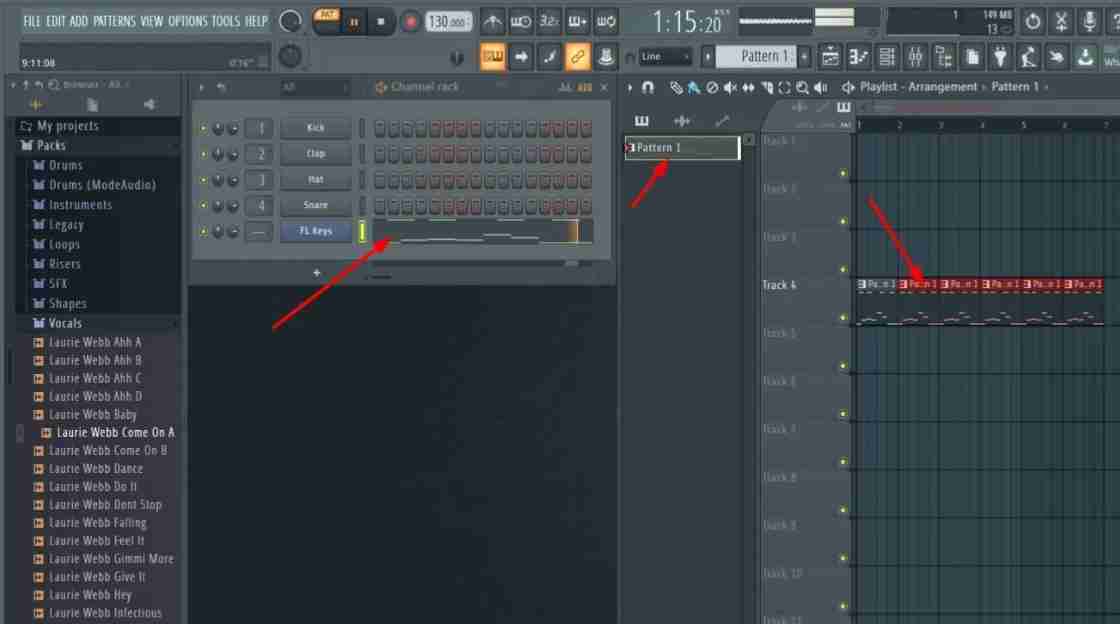Click the loop recording icon
1120x624 pixels.
pyautogui.click(x=606, y=22)
